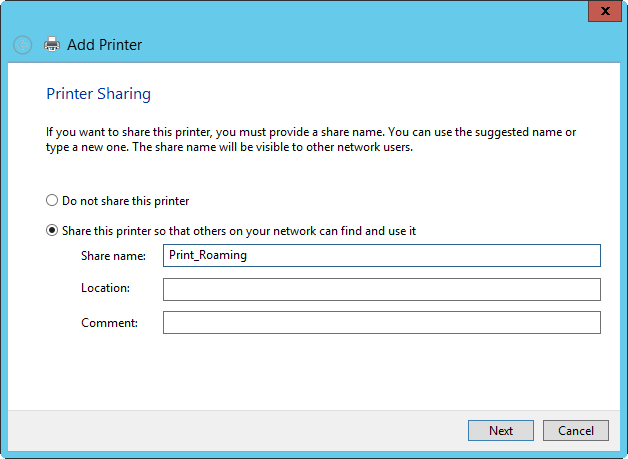The width and height of the screenshot is (628, 459).
Task: Click into the Location text field
Action: tap(381, 289)
